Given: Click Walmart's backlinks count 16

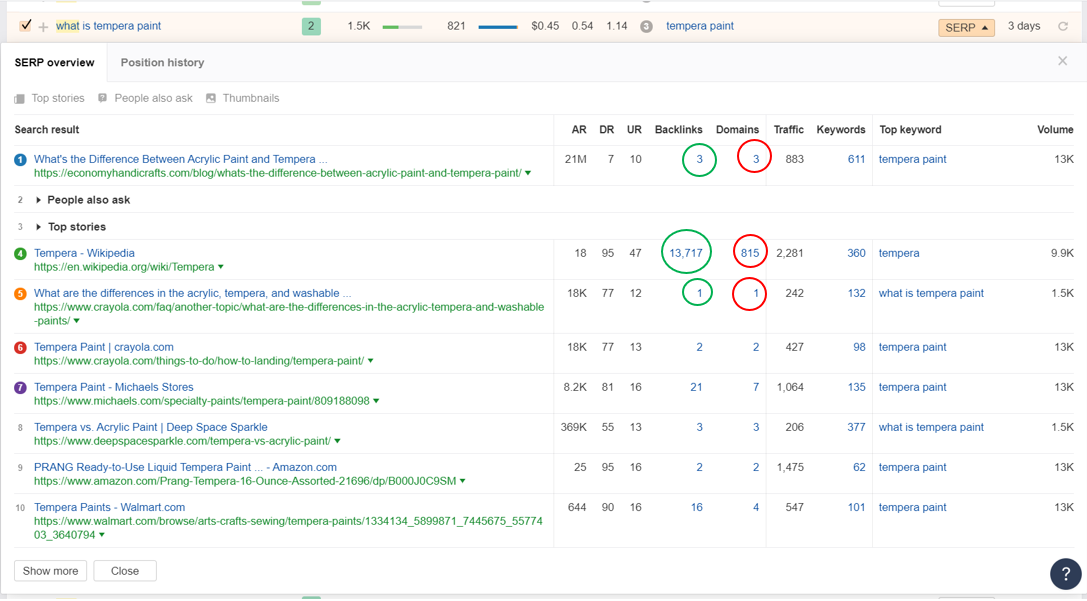Looking at the screenshot, I should [x=697, y=507].
